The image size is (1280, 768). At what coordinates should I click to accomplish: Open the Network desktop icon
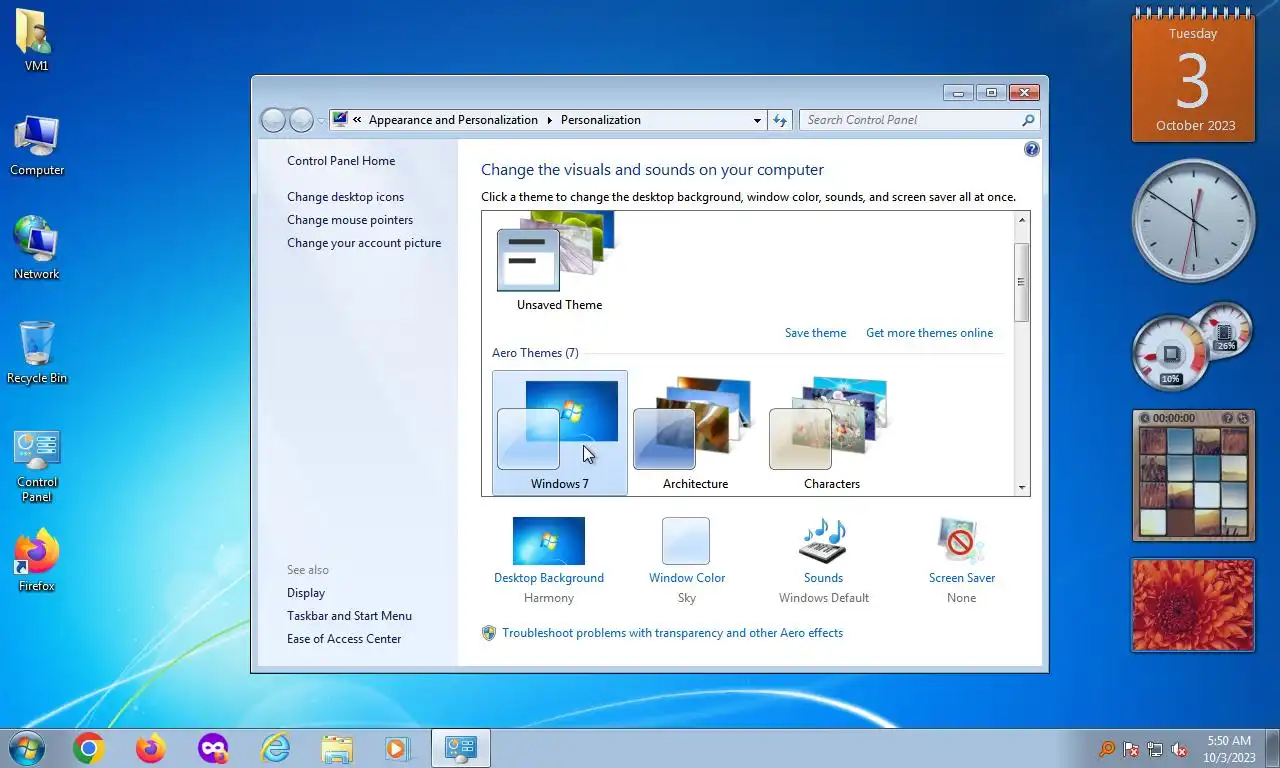pos(37,248)
